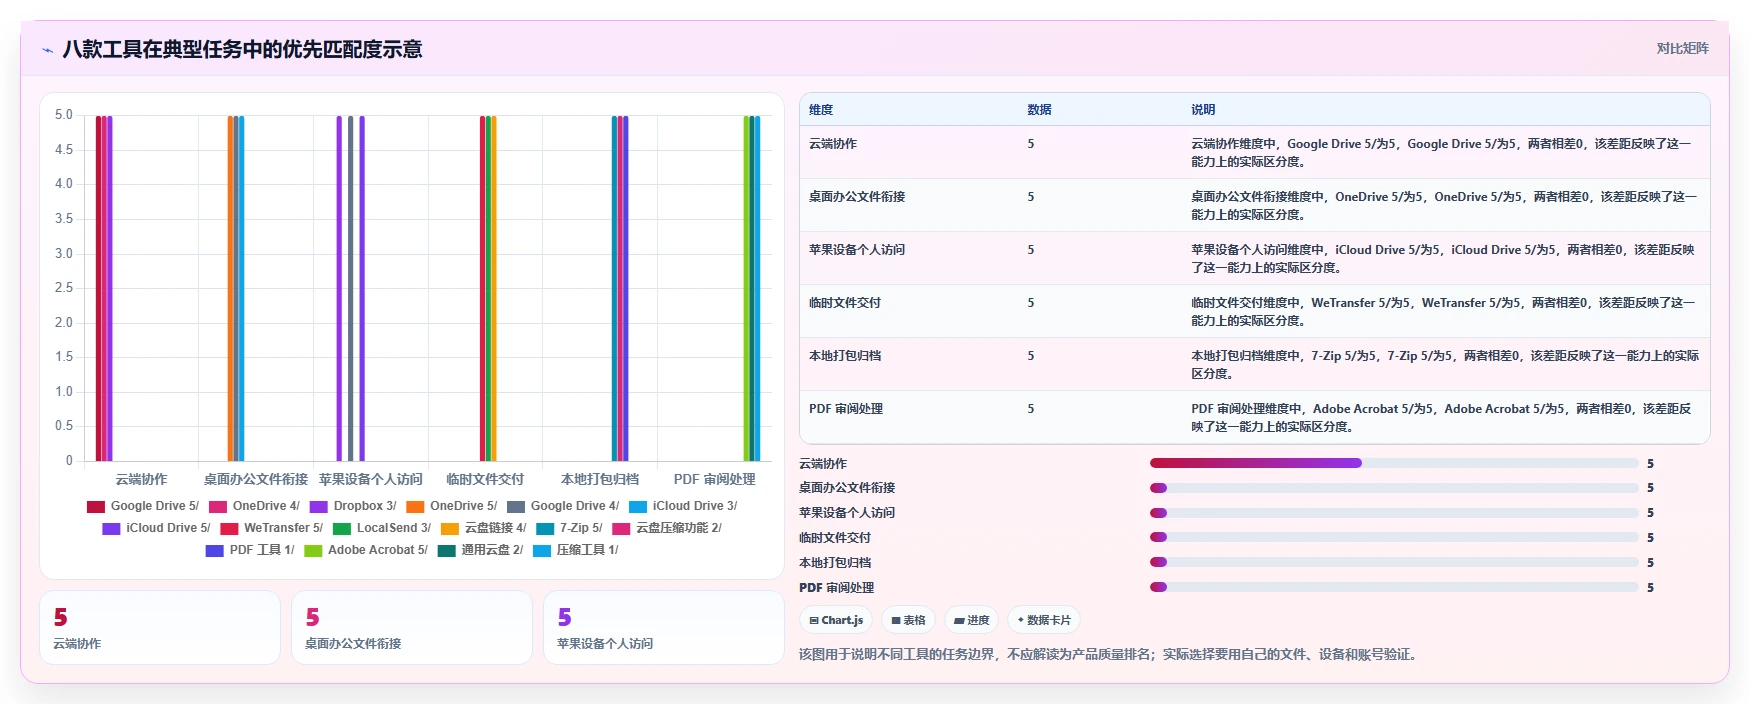The width and height of the screenshot is (1750, 704).
Task: Click the PDF 审阅处理 progress bar
Action: click(x=1394, y=587)
